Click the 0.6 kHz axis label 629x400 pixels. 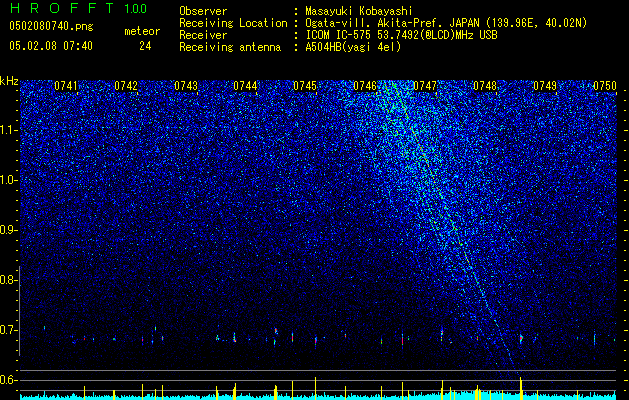click(8, 380)
